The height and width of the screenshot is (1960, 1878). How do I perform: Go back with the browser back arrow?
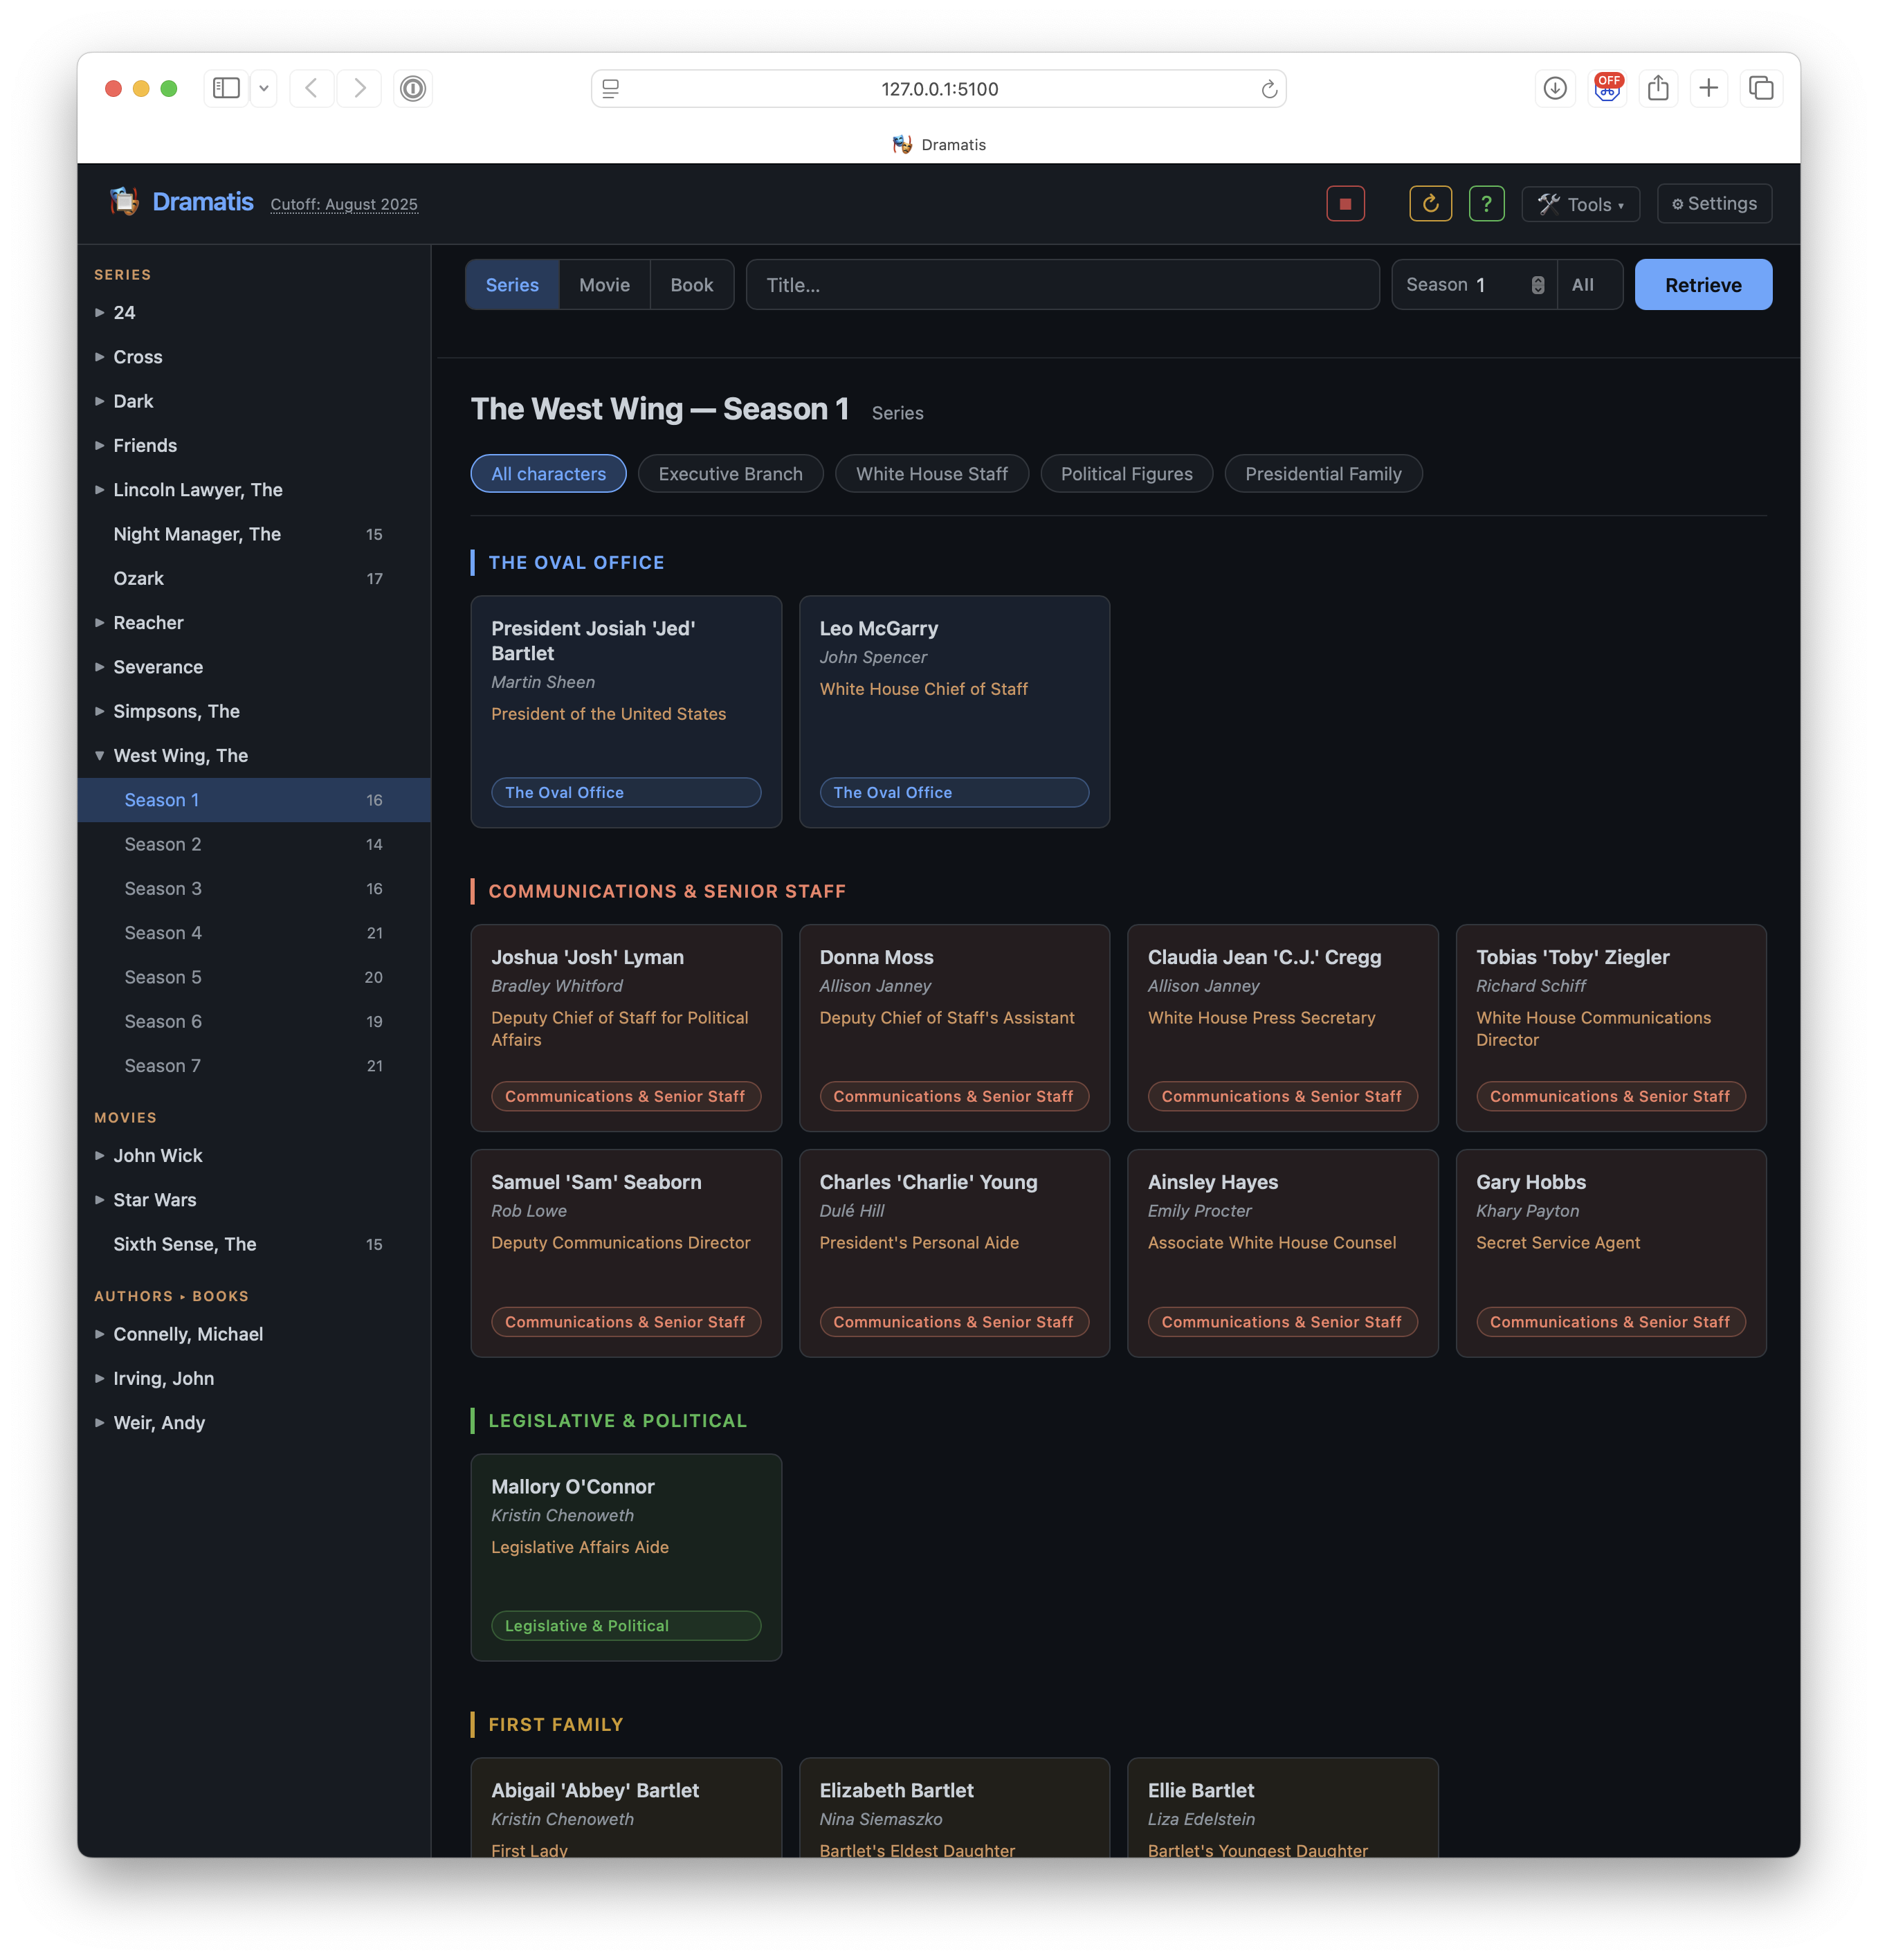click(311, 88)
